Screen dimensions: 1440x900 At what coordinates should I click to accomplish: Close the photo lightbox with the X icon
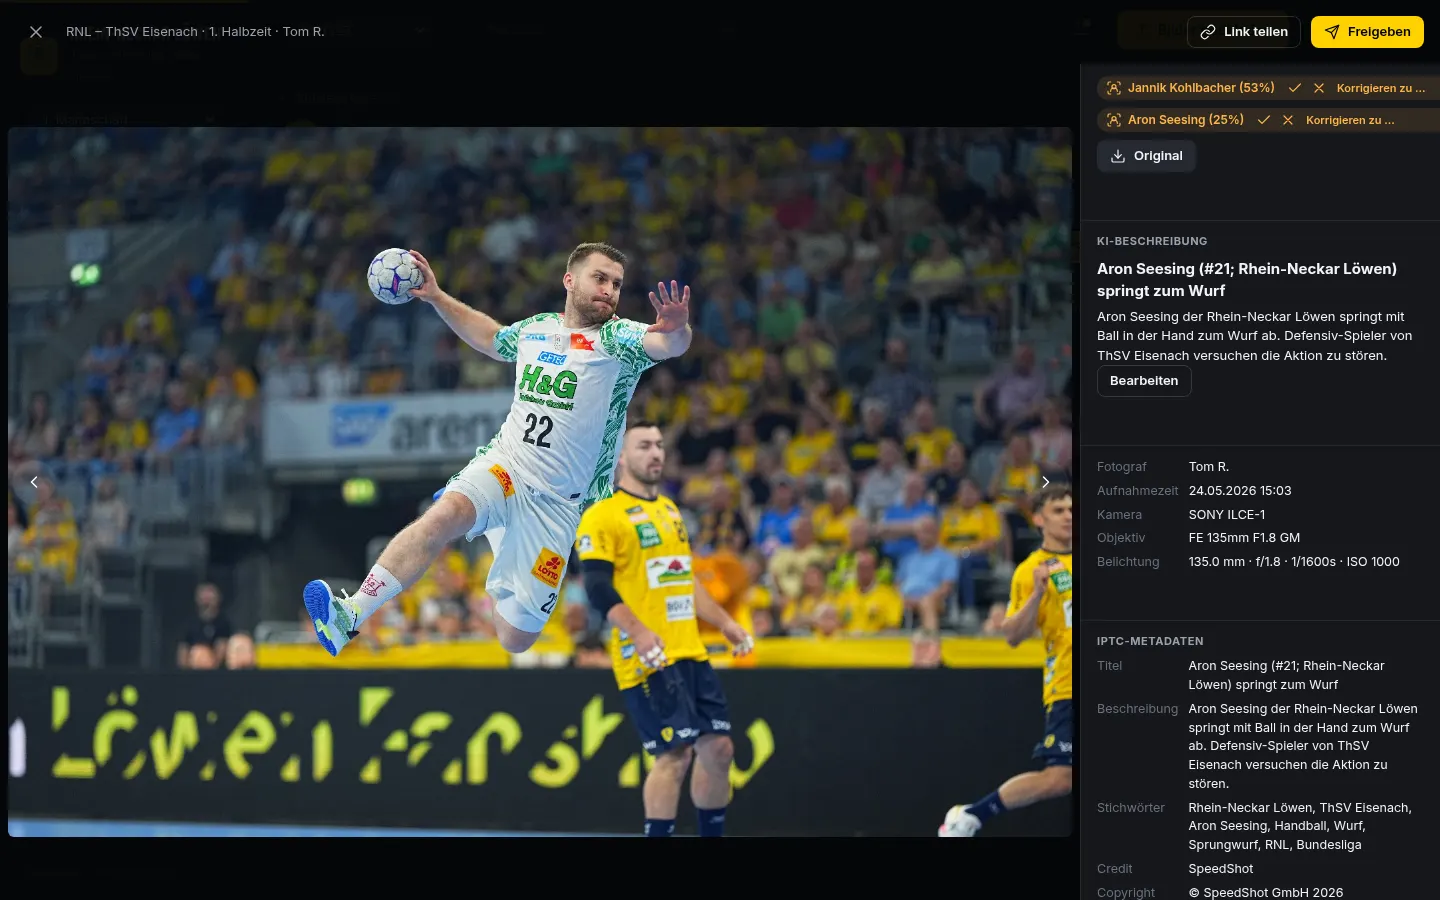pos(36,32)
